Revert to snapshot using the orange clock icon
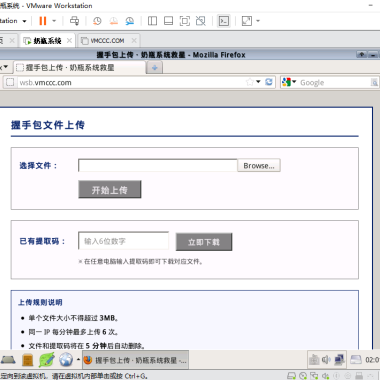380x380 pixels. pos(114,21)
